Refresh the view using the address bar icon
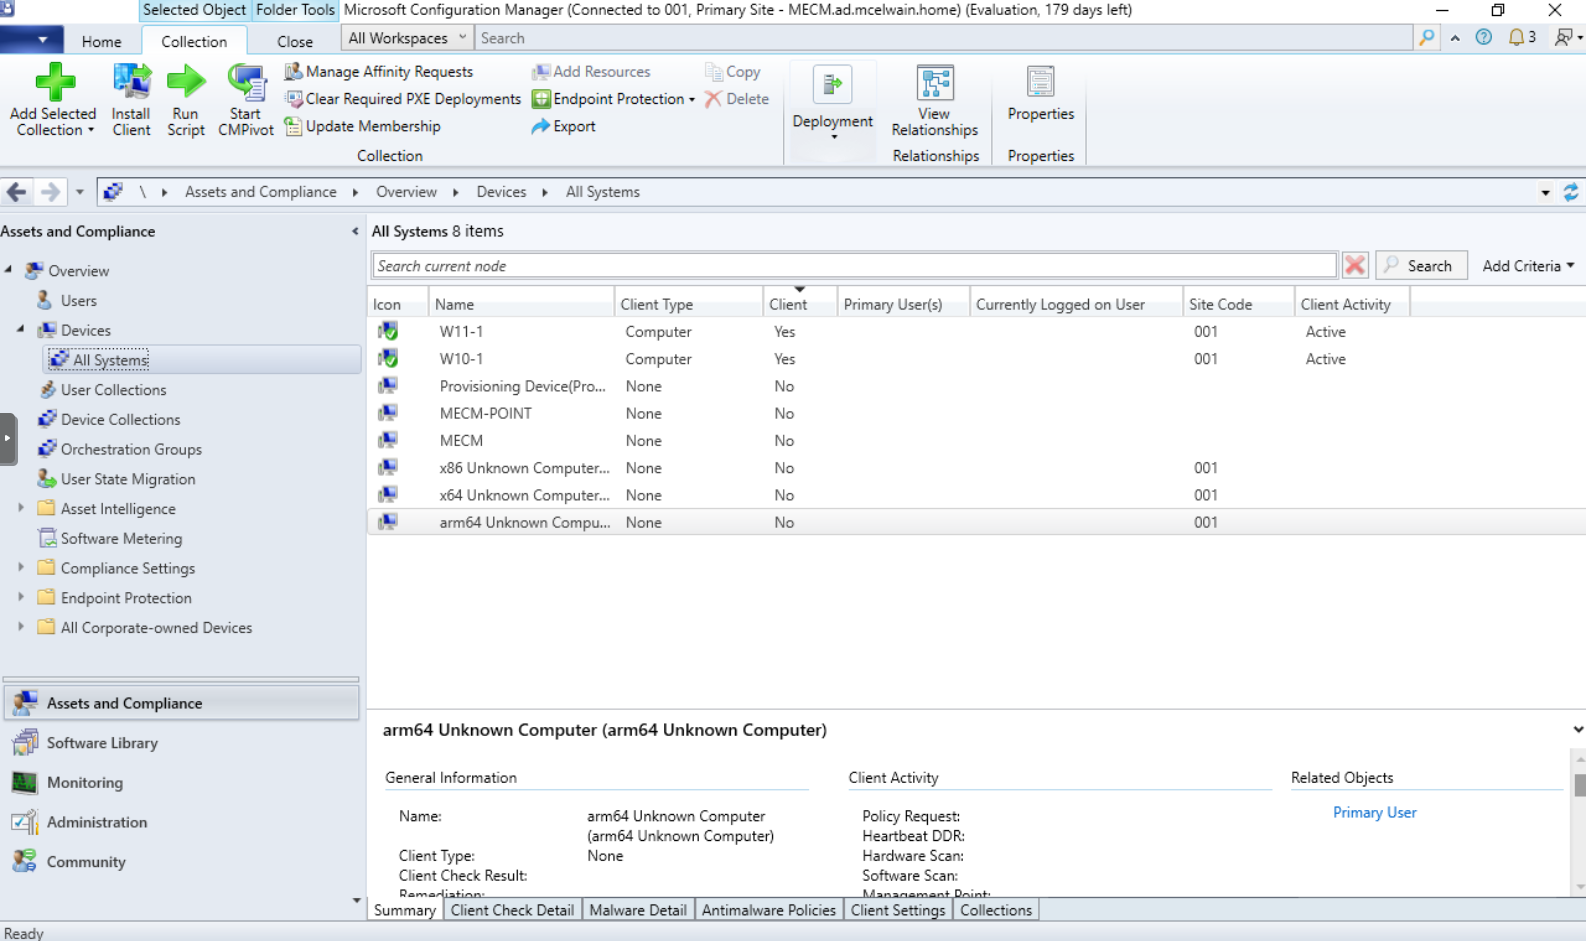 pos(1570,192)
